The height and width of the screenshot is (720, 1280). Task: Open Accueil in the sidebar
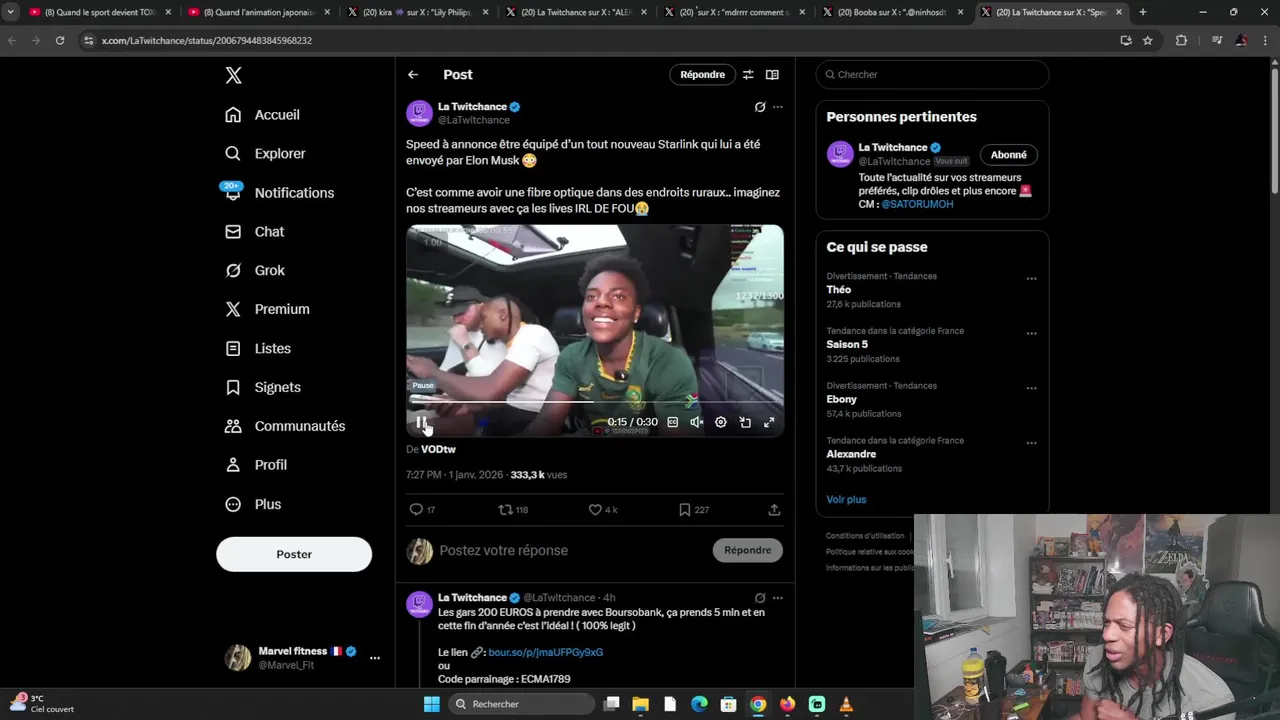(x=263, y=115)
